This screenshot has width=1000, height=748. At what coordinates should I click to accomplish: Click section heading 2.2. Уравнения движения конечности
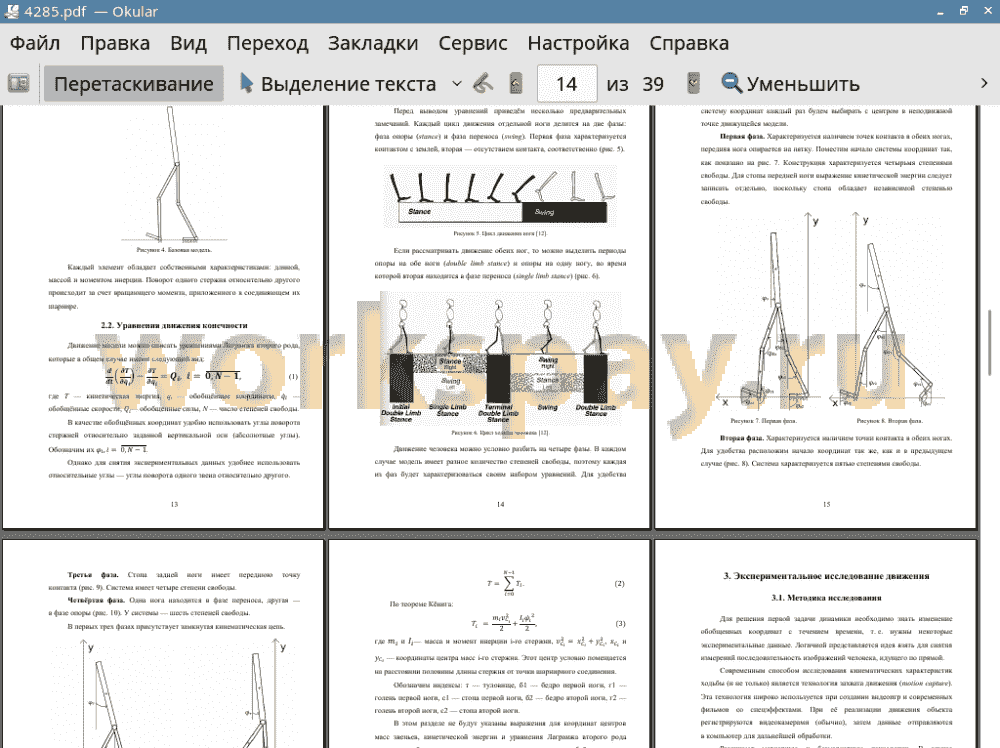[x=174, y=325]
